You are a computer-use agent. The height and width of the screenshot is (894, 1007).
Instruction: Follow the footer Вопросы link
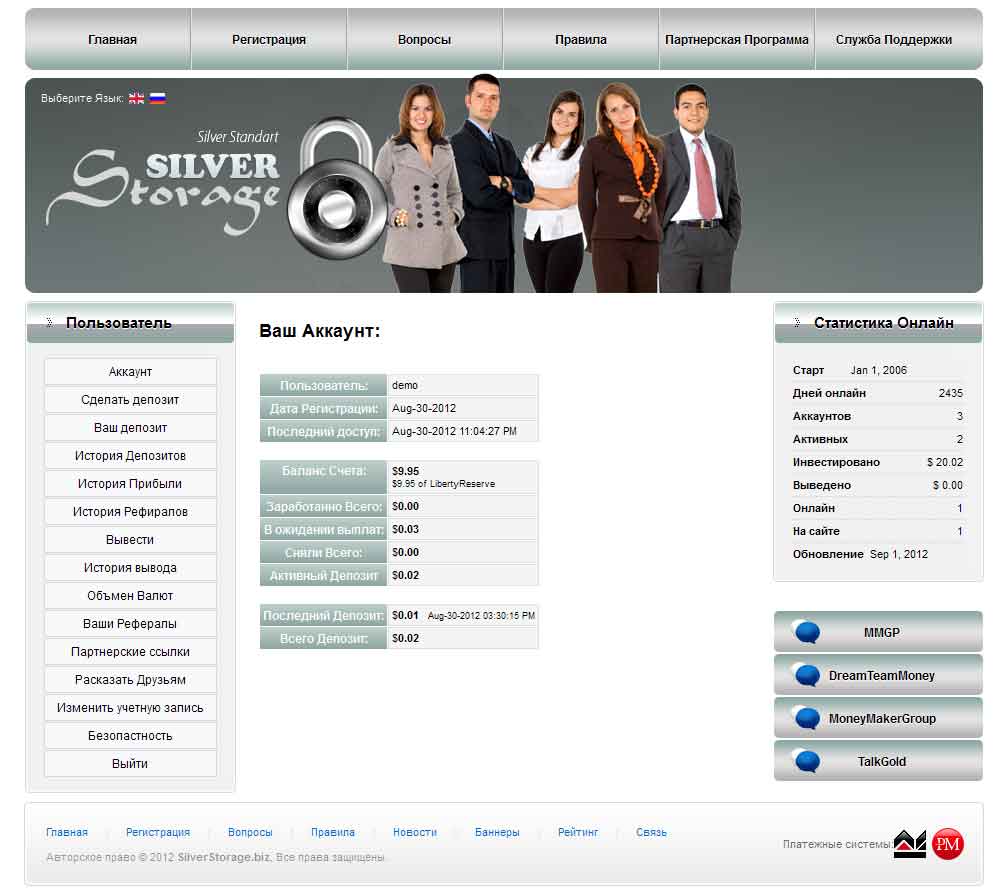click(250, 832)
